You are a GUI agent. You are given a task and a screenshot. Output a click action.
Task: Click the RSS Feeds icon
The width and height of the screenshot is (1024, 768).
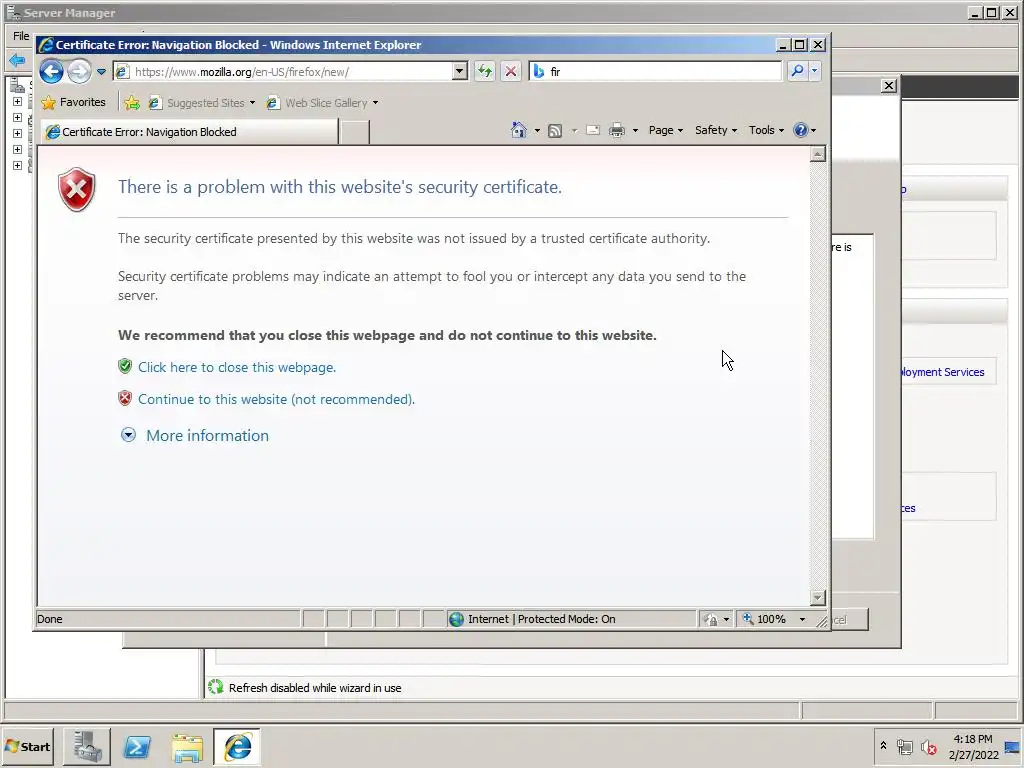click(554, 131)
